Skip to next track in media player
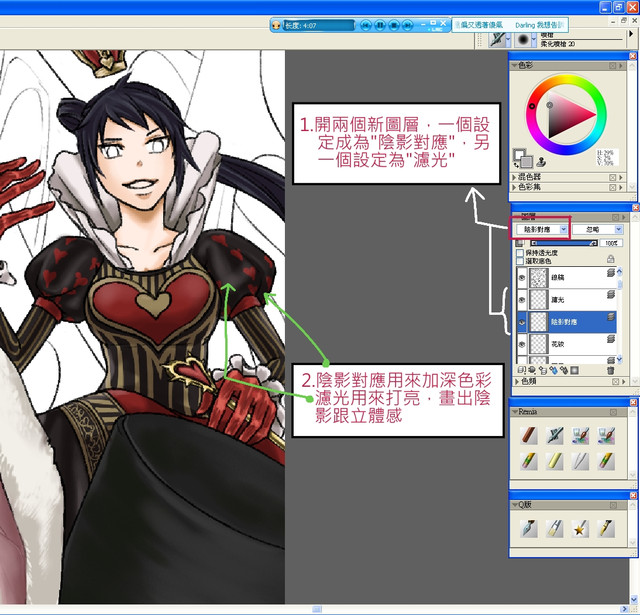640x615 pixels. click(408, 25)
